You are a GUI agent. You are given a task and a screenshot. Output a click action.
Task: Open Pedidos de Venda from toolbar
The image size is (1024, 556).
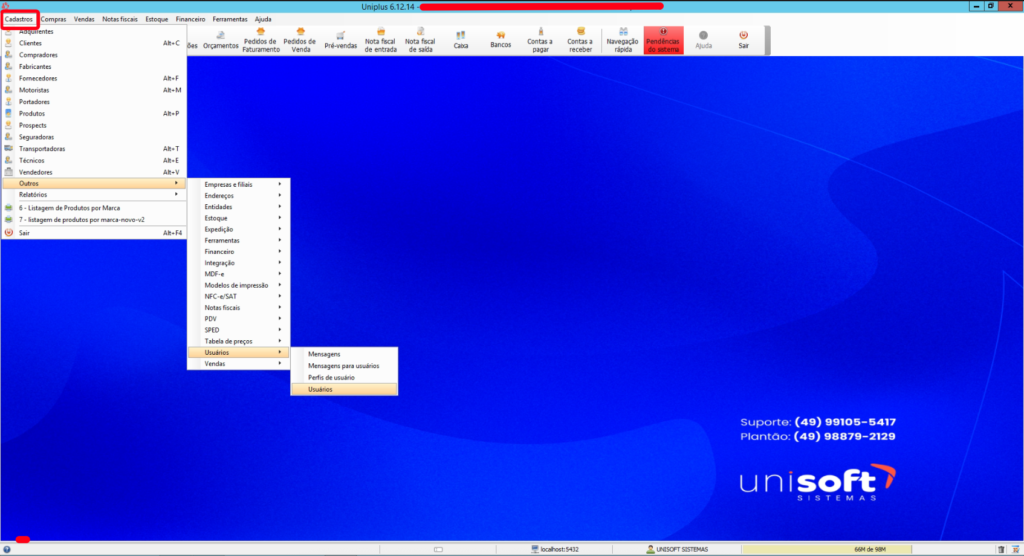299,40
